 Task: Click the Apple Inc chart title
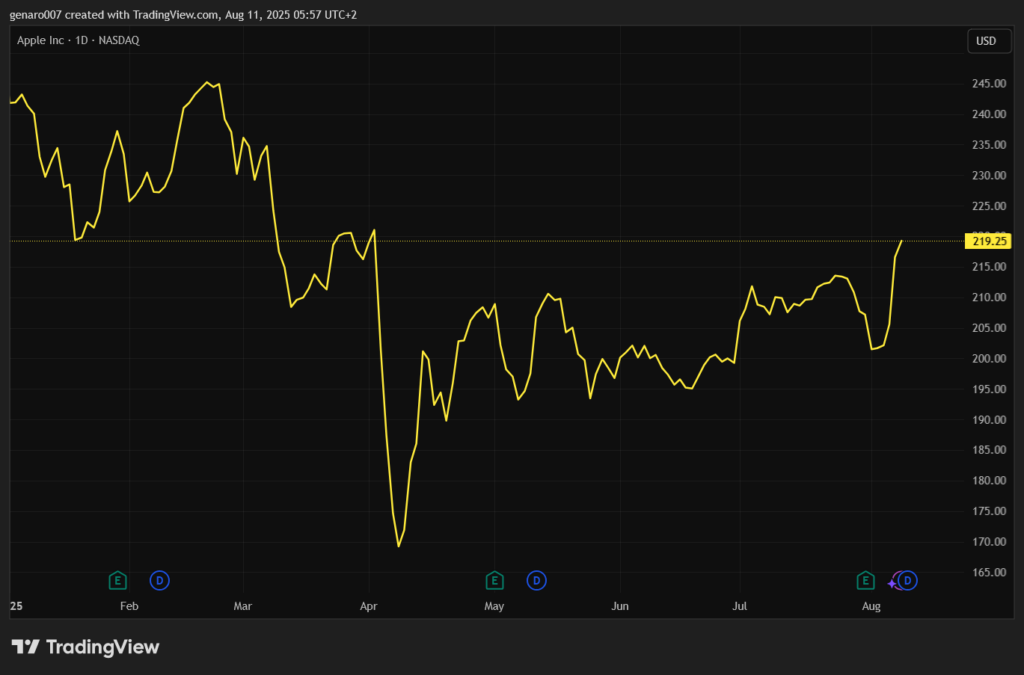(x=78, y=40)
